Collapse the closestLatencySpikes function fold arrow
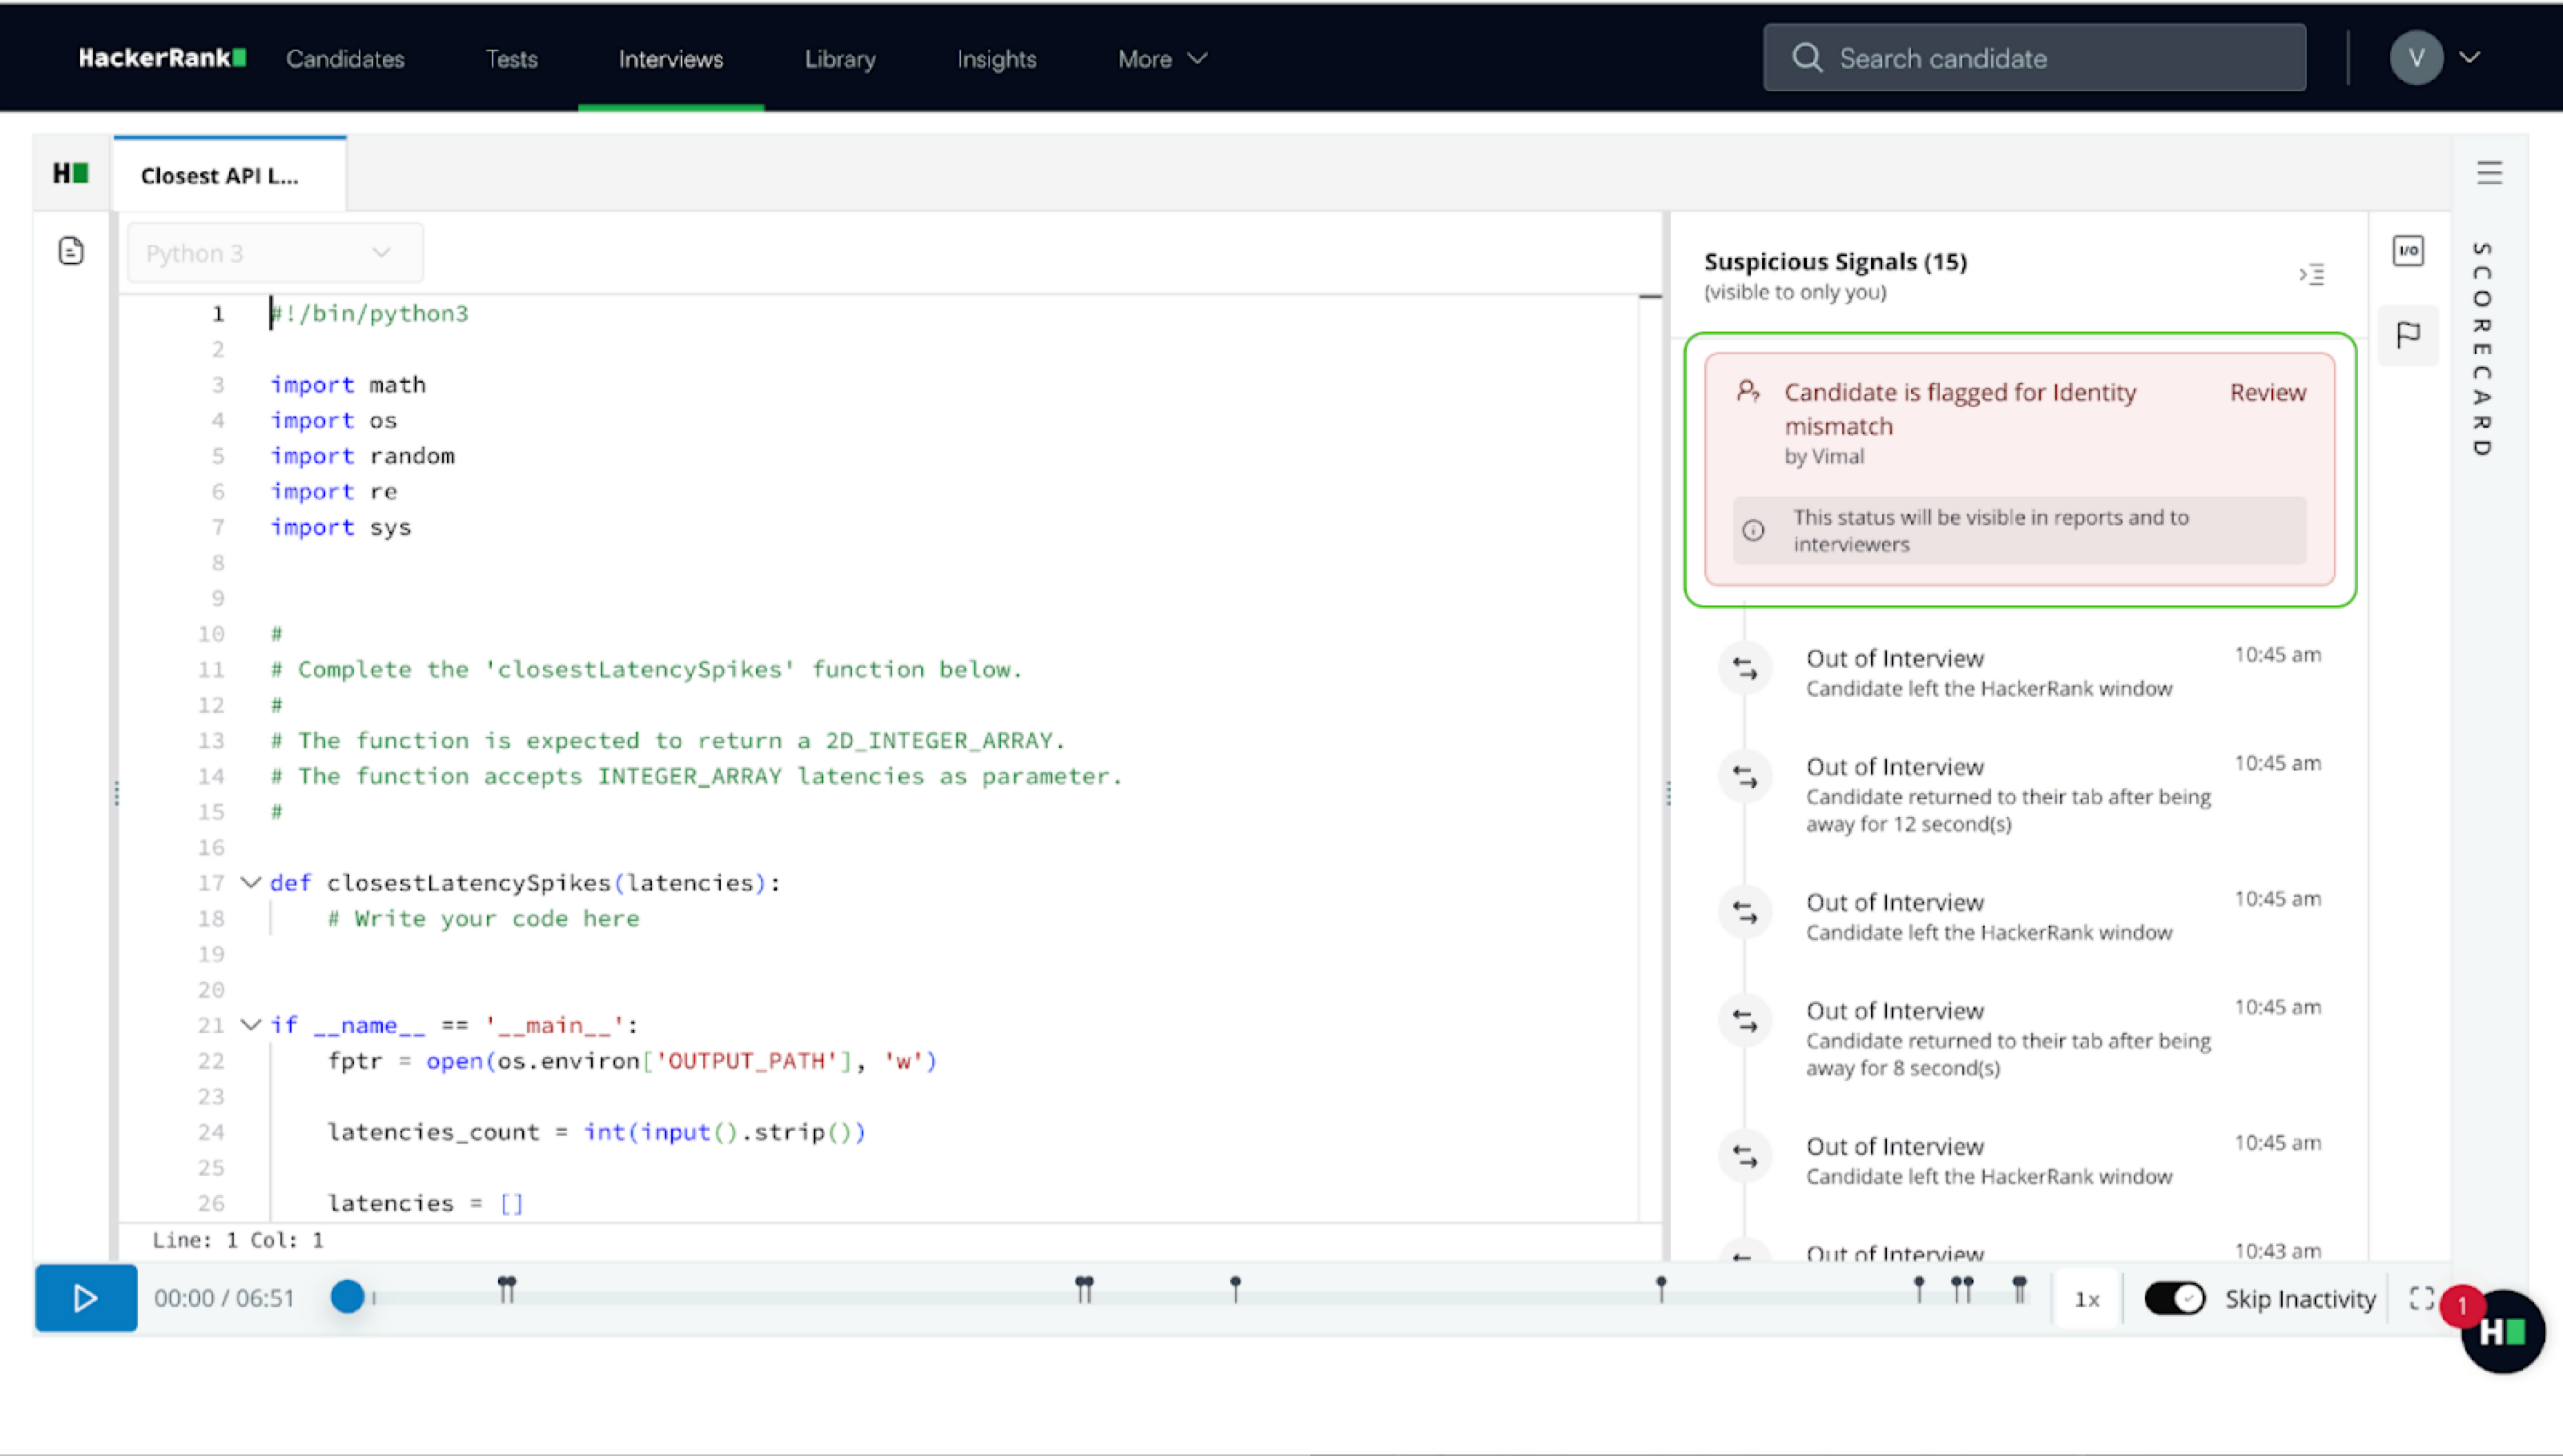Image resolution: width=2563 pixels, height=1456 pixels. point(251,882)
